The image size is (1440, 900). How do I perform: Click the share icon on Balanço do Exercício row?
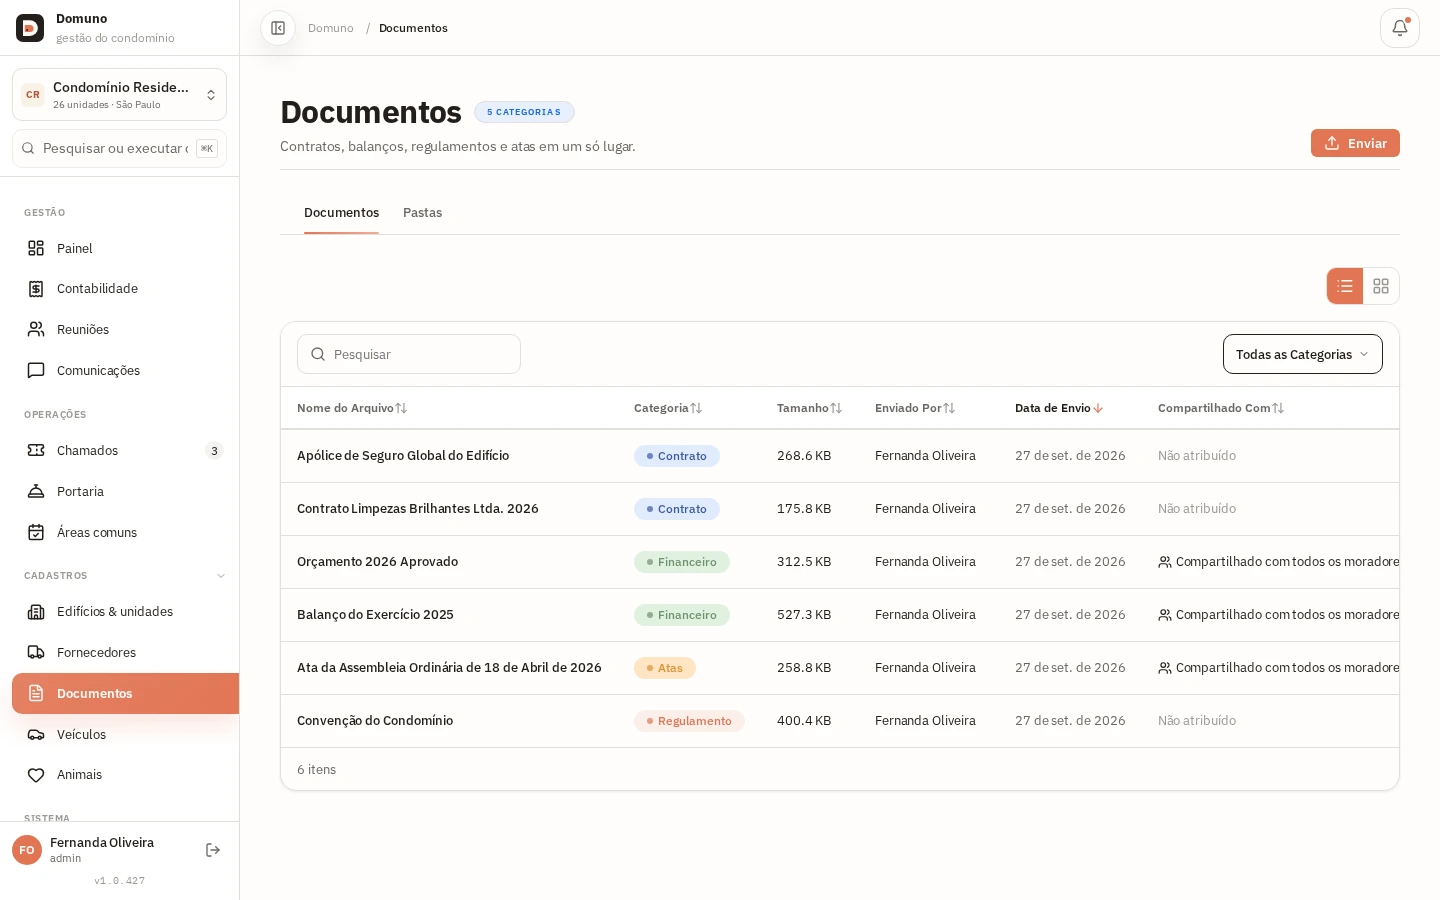coord(1165,615)
